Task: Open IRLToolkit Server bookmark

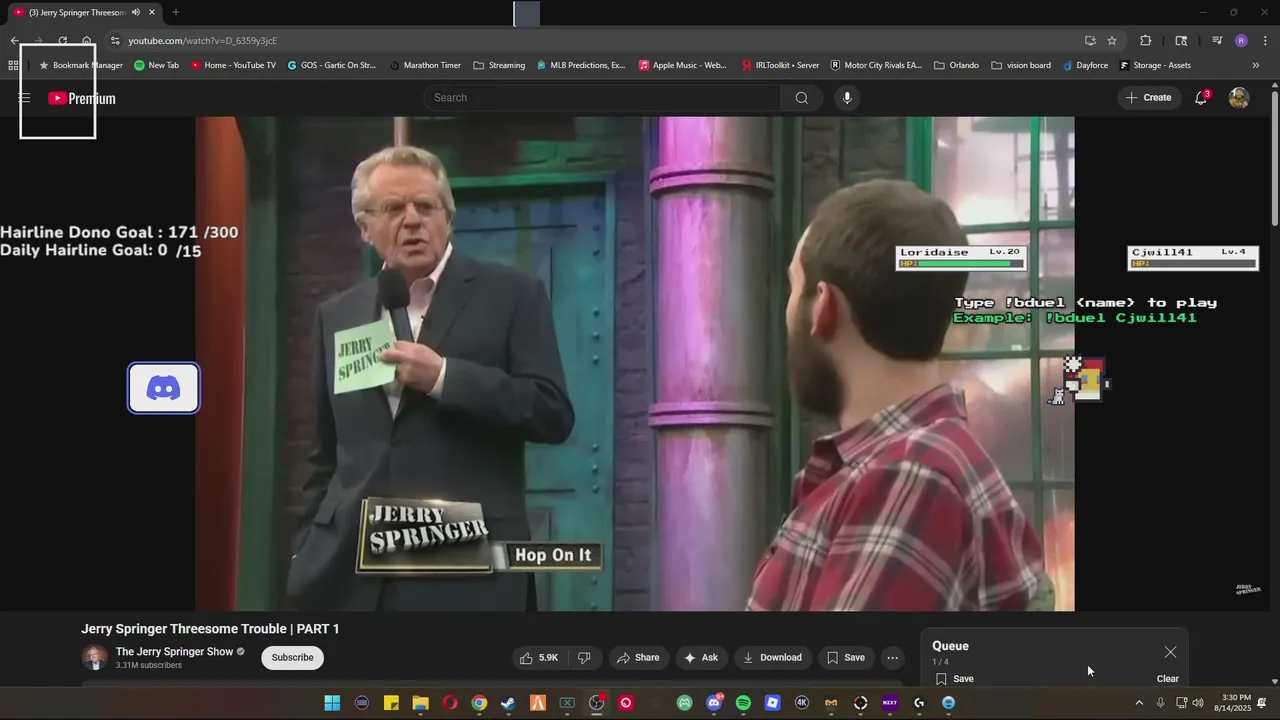Action: click(x=780, y=65)
